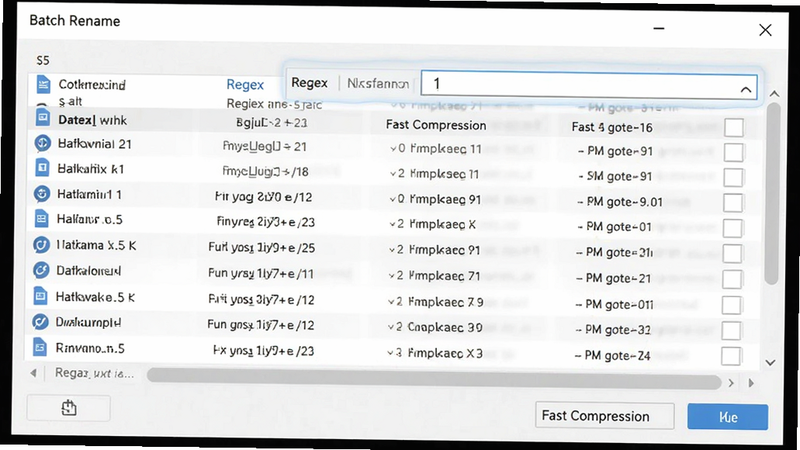Tick the checkbox for PM gote-24 row
Screen dimensions: 800x450
point(731,356)
